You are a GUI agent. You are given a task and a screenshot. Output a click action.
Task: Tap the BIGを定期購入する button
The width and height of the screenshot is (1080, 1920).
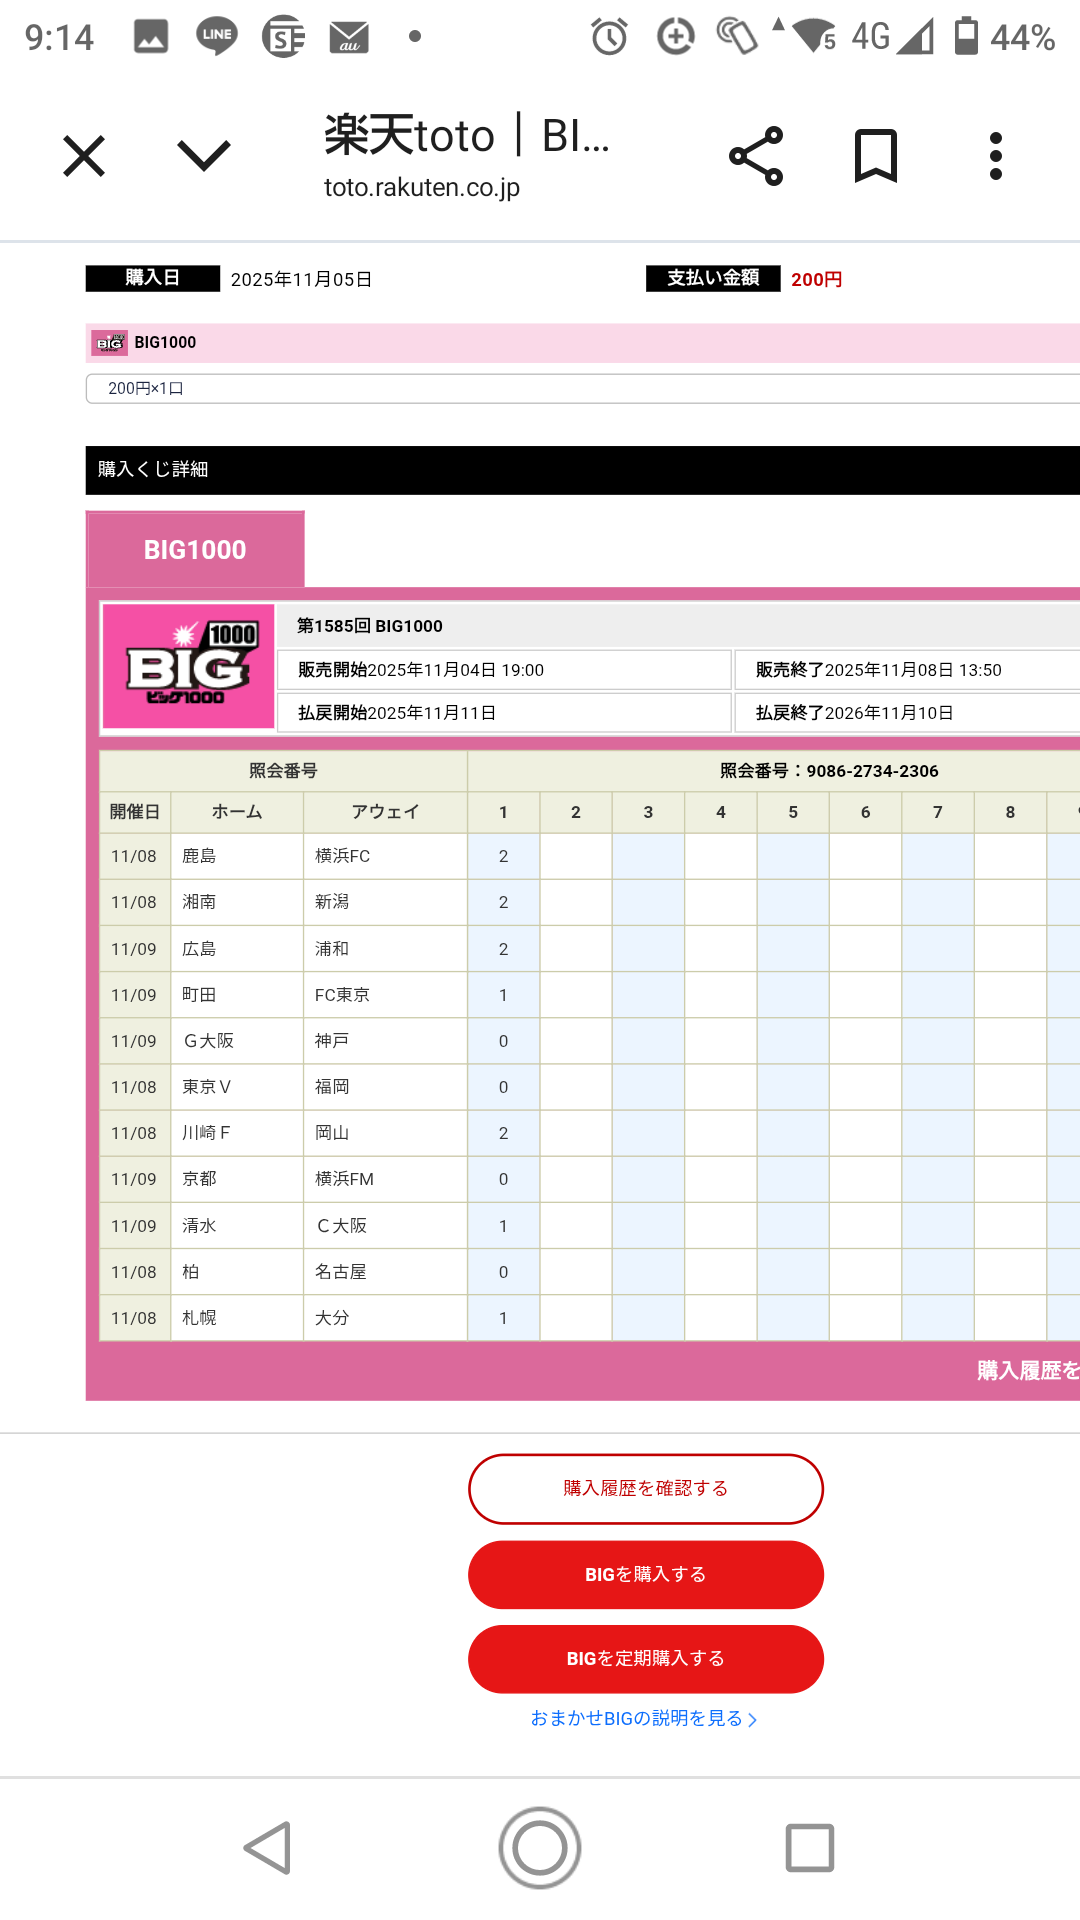tap(646, 1659)
